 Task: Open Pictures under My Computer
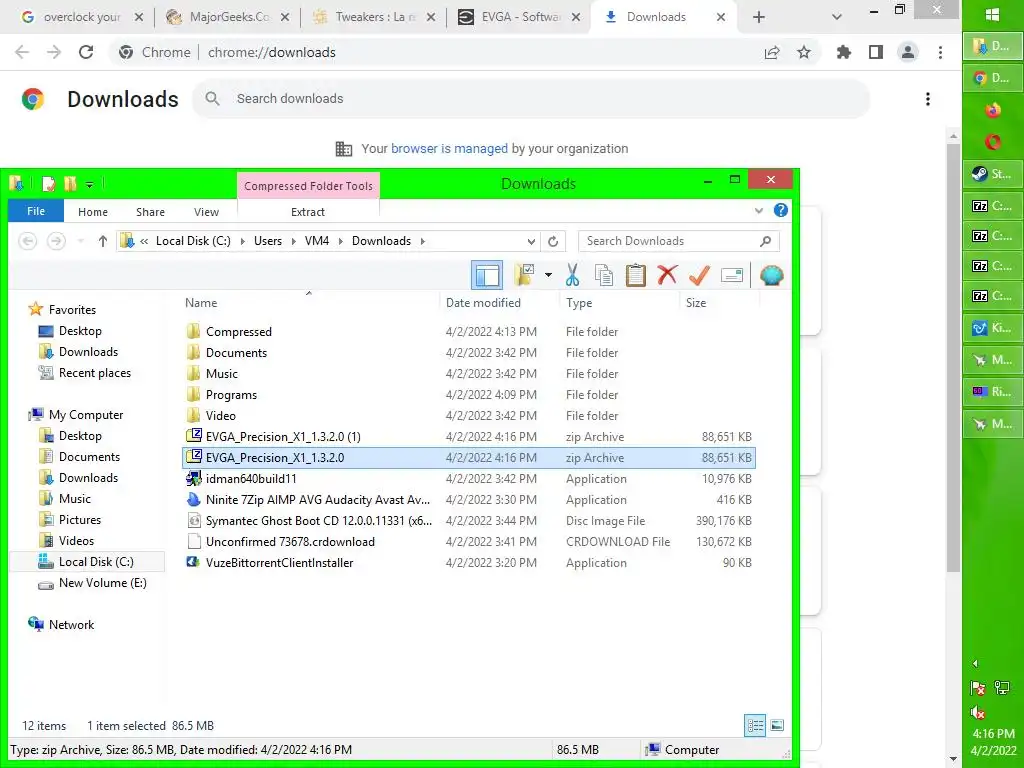[80, 520]
